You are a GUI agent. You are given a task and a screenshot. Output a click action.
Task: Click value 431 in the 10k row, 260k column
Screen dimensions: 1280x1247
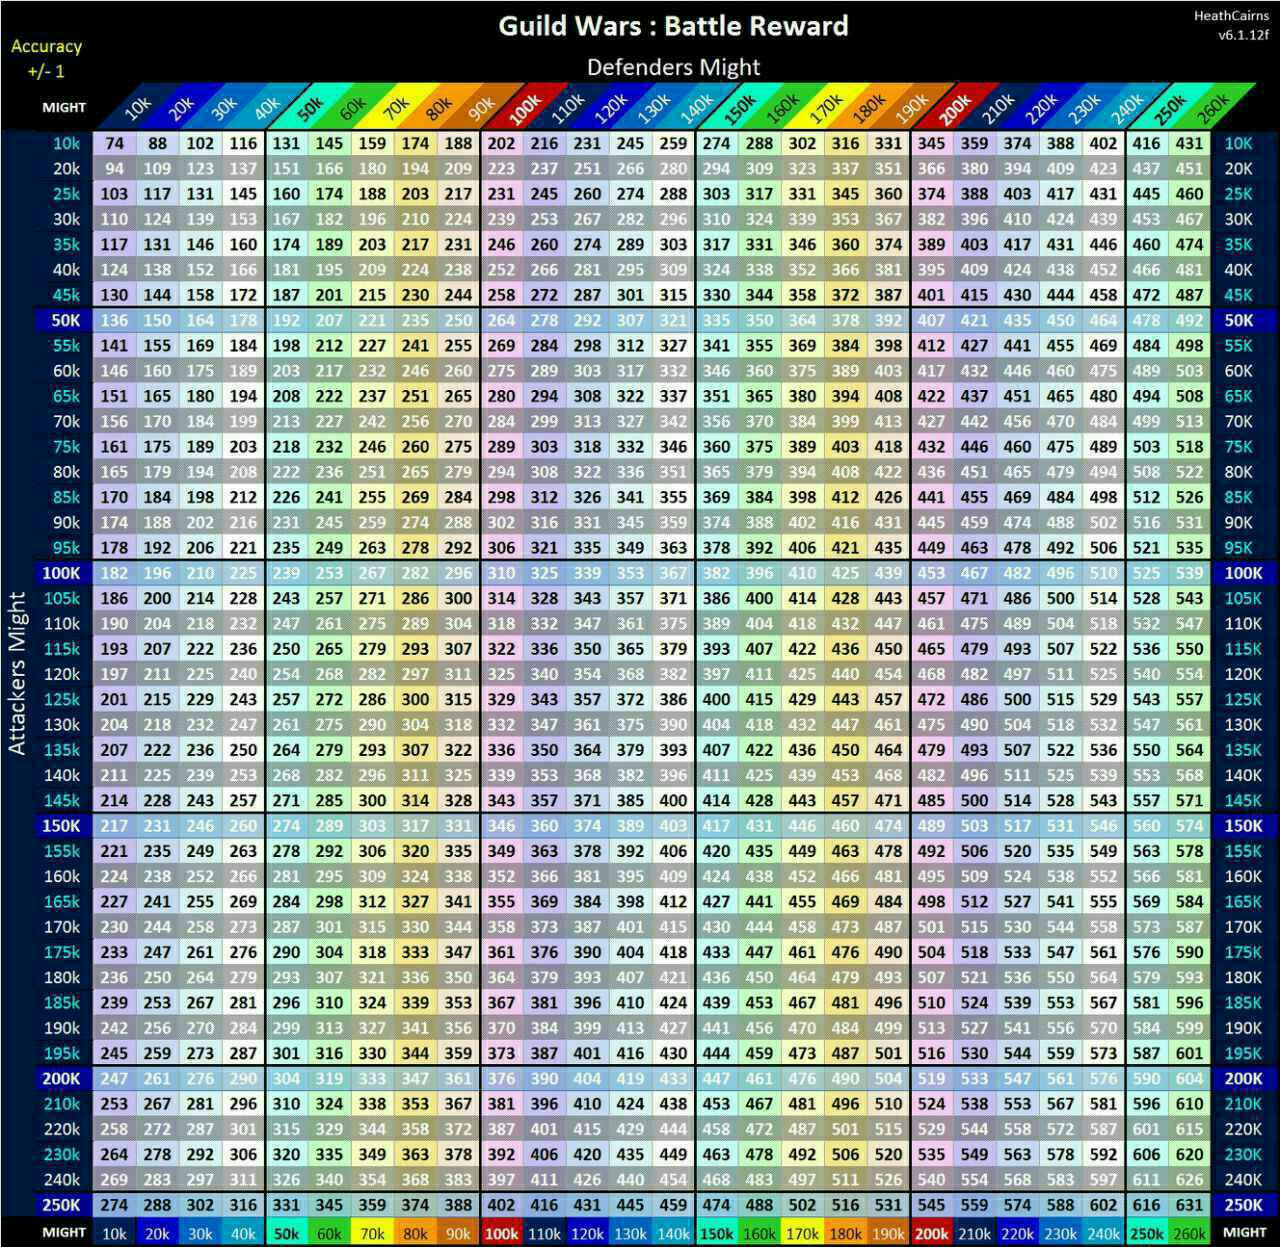click(1189, 143)
